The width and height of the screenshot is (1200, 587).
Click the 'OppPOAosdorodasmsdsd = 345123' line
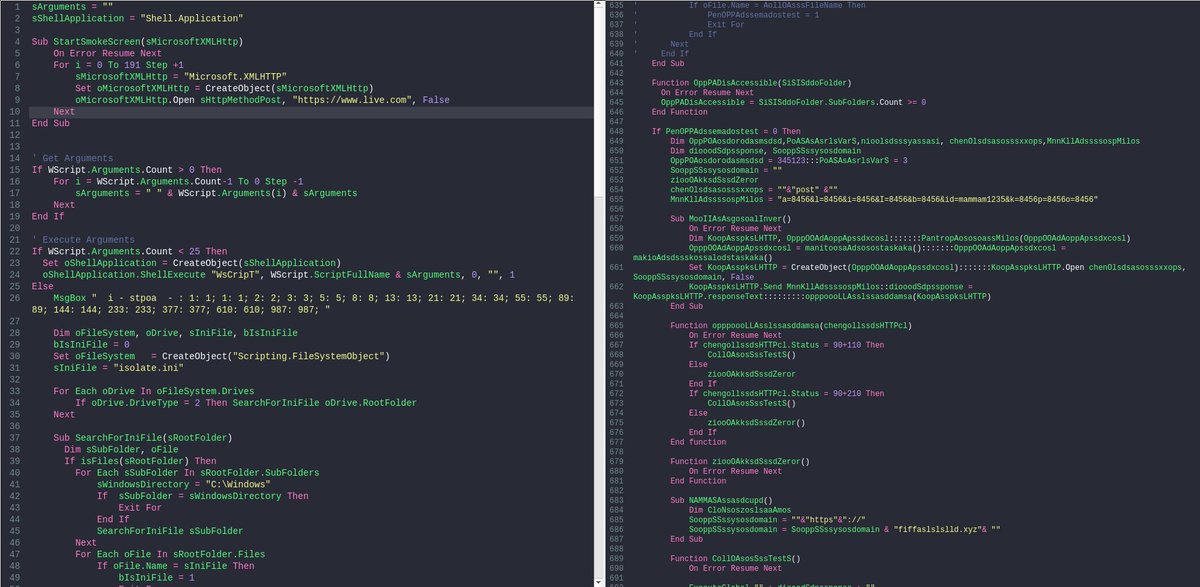(789, 160)
